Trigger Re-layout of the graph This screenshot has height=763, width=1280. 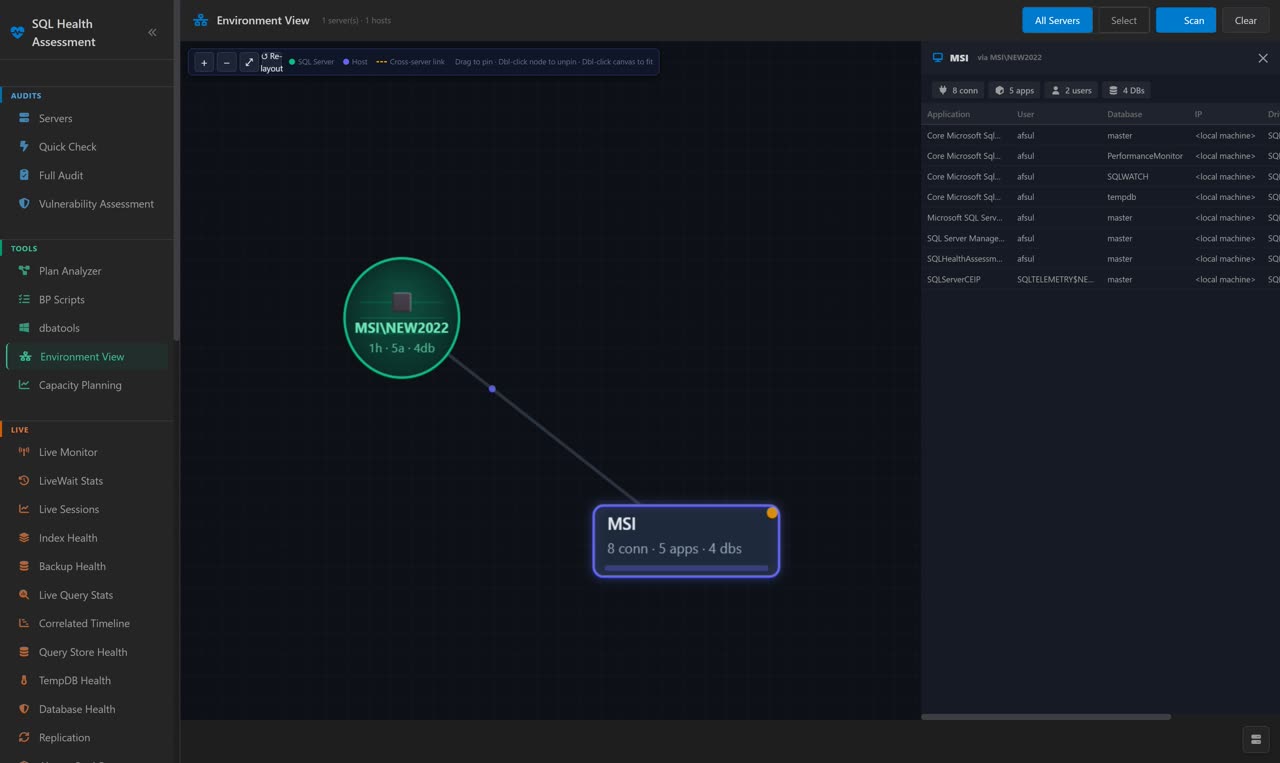[x=270, y=61]
